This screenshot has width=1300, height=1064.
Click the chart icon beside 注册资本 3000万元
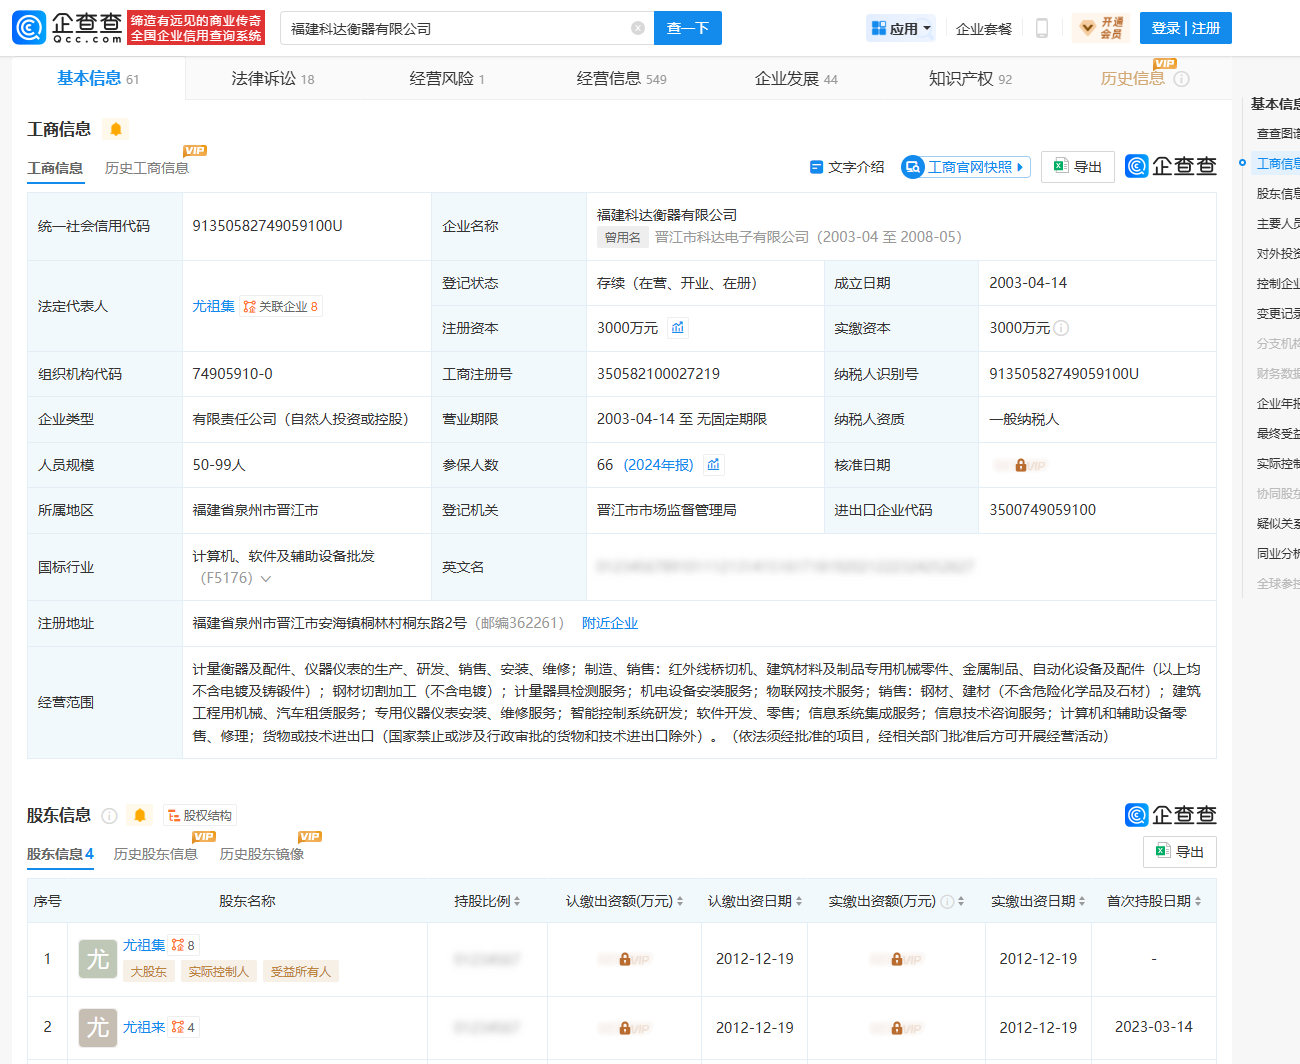[x=678, y=328]
